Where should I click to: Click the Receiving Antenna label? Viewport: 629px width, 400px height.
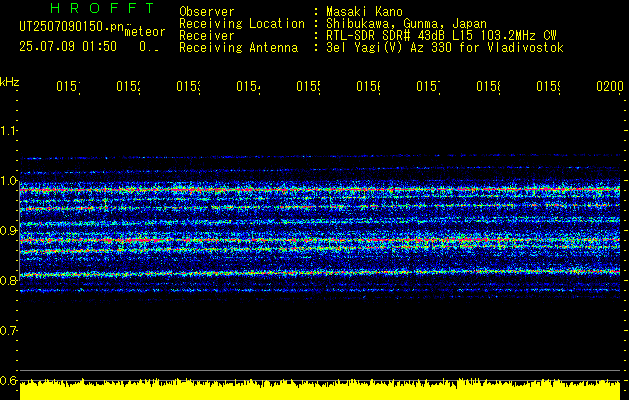pyautogui.click(x=239, y=48)
